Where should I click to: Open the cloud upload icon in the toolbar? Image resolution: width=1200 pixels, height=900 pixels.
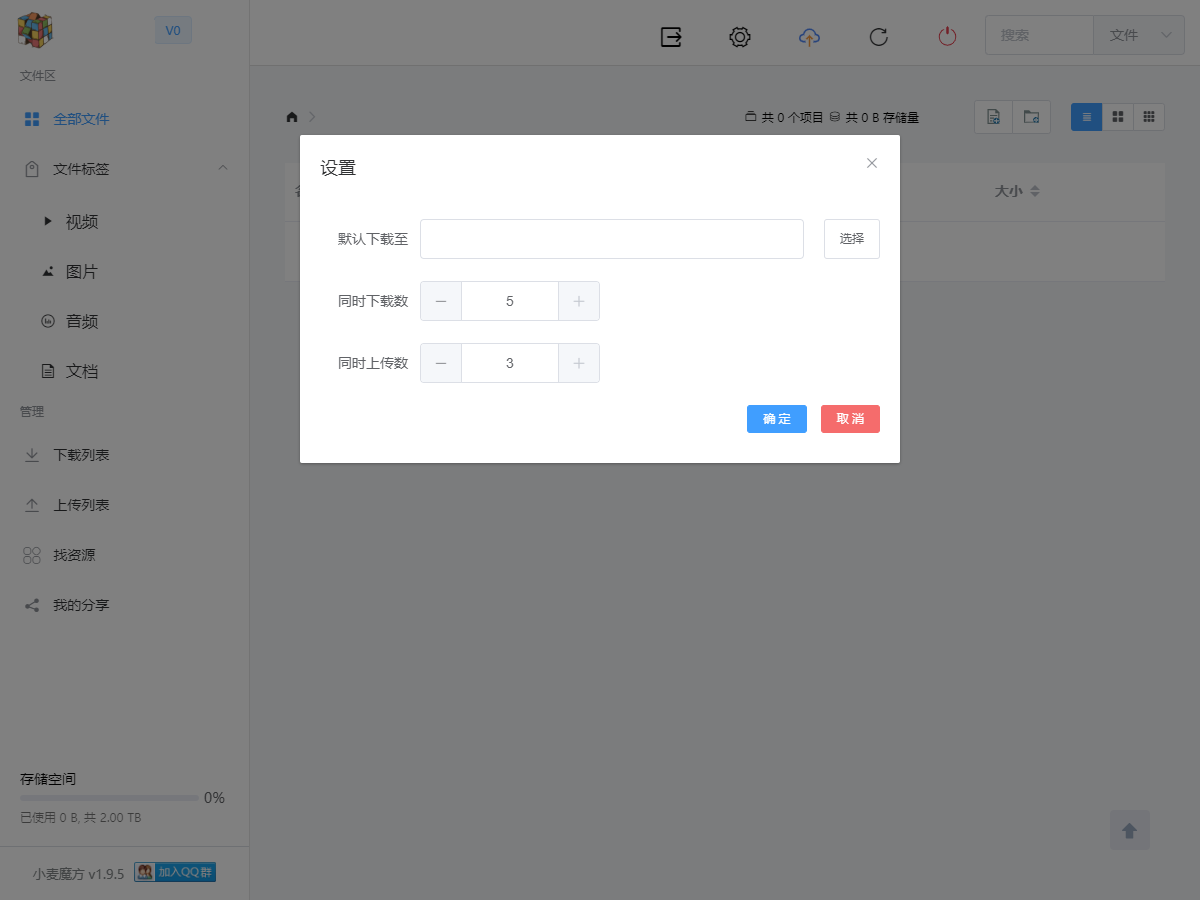pyautogui.click(x=809, y=36)
